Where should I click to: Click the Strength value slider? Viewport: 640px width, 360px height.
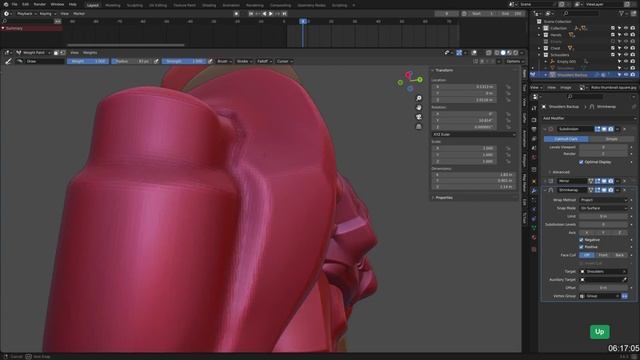[x=184, y=61]
